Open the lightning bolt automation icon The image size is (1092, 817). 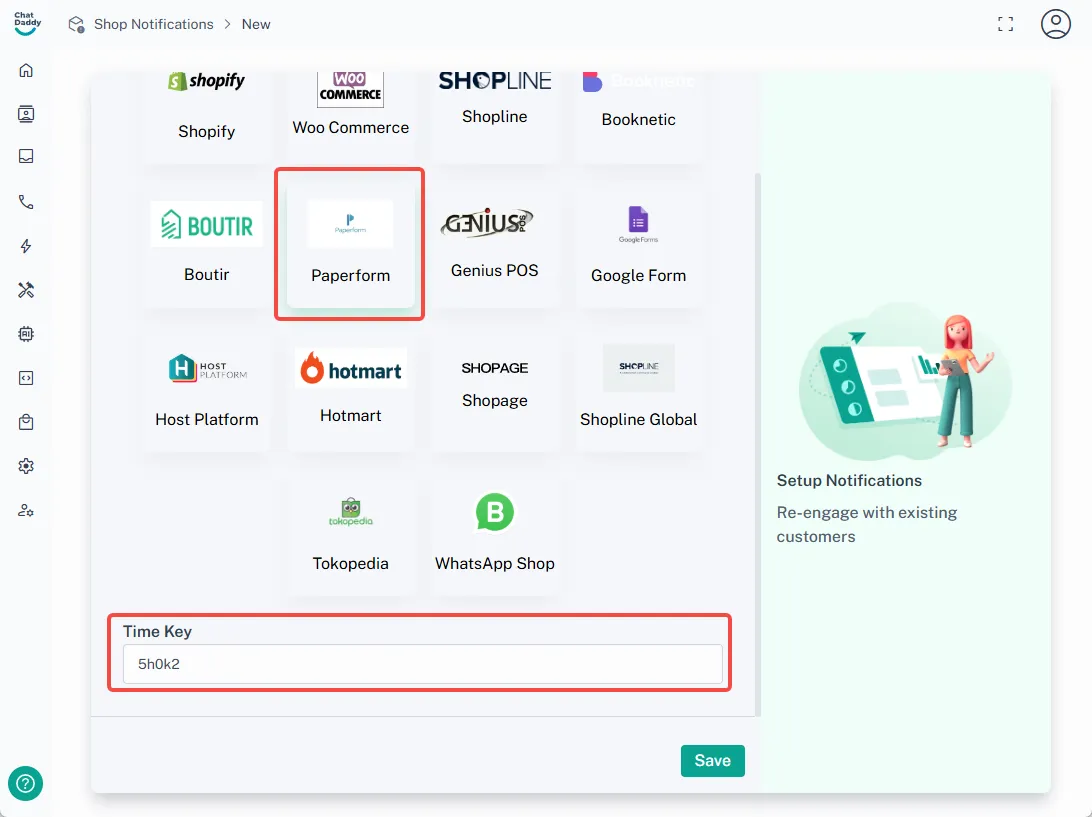coord(26,246)
